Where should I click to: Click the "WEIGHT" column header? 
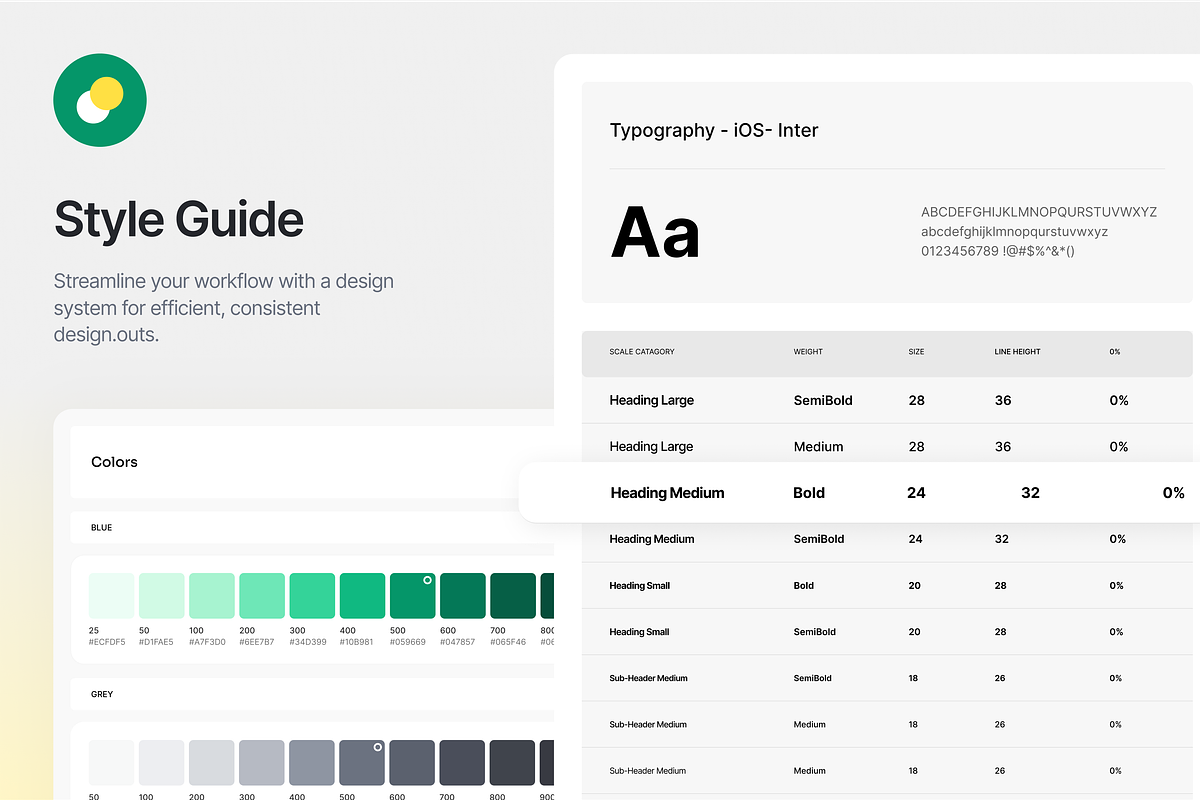(x=808, y=352)
